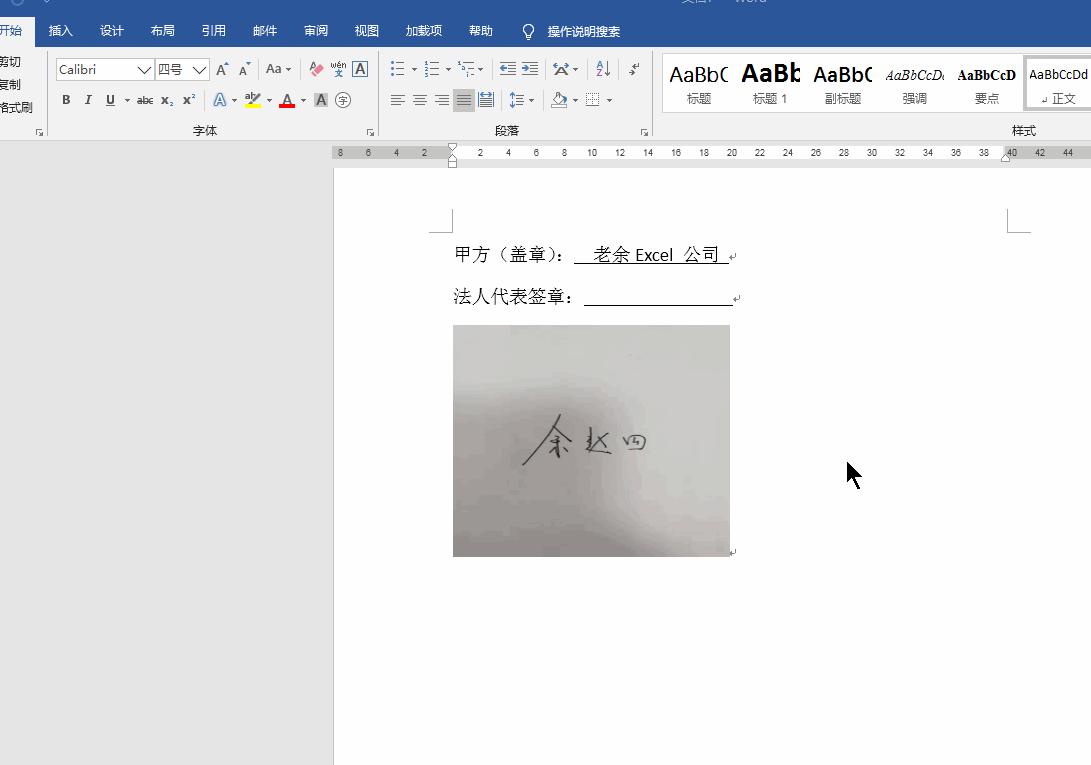Open the Calibri font name dropdown
Screen dimensions: 1091x765
[x=145, y=69]
